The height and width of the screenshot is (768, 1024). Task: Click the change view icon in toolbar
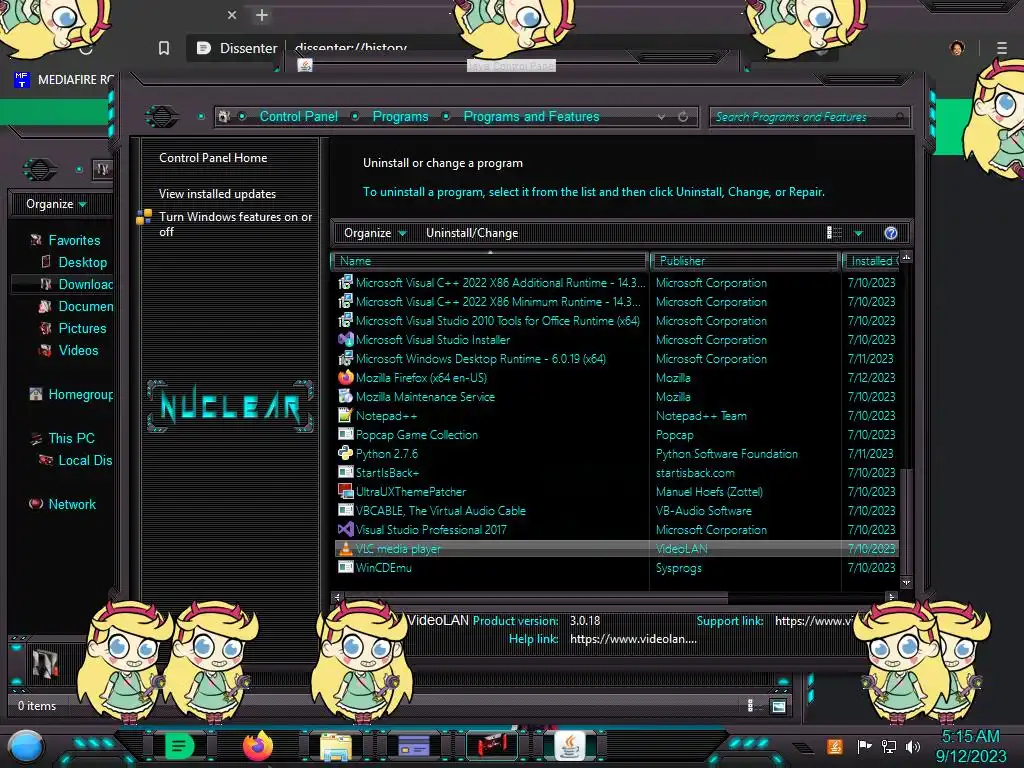834,233
